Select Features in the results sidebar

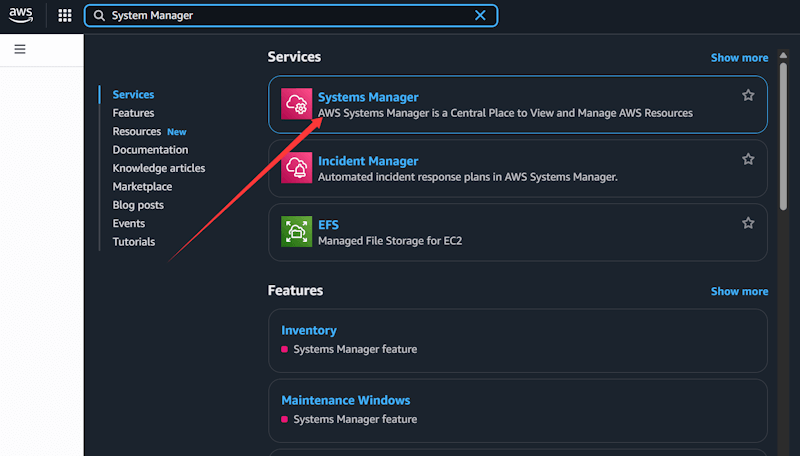(133, 113)
